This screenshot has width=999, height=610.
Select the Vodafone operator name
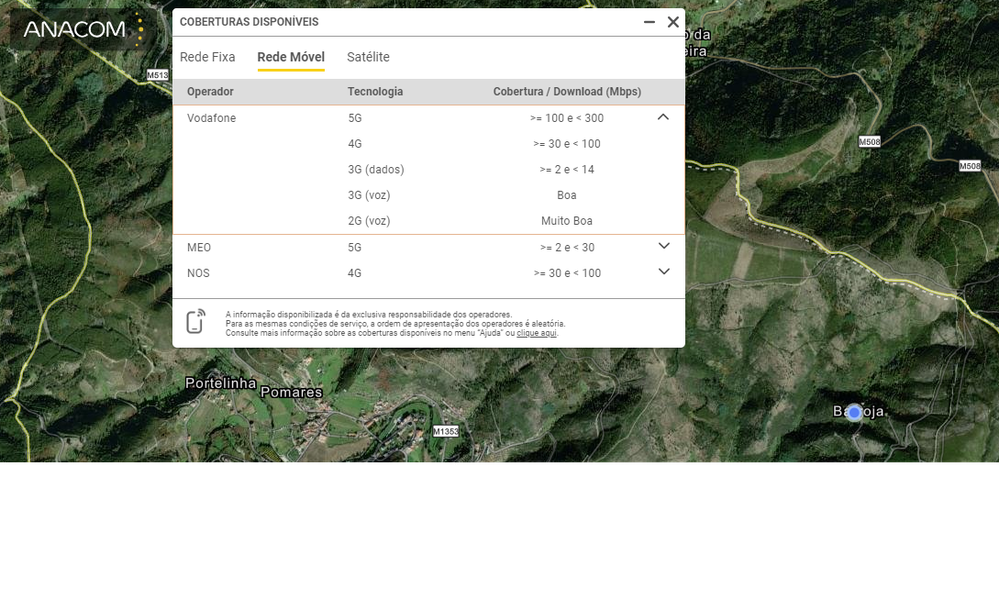[x=211, y=118]
